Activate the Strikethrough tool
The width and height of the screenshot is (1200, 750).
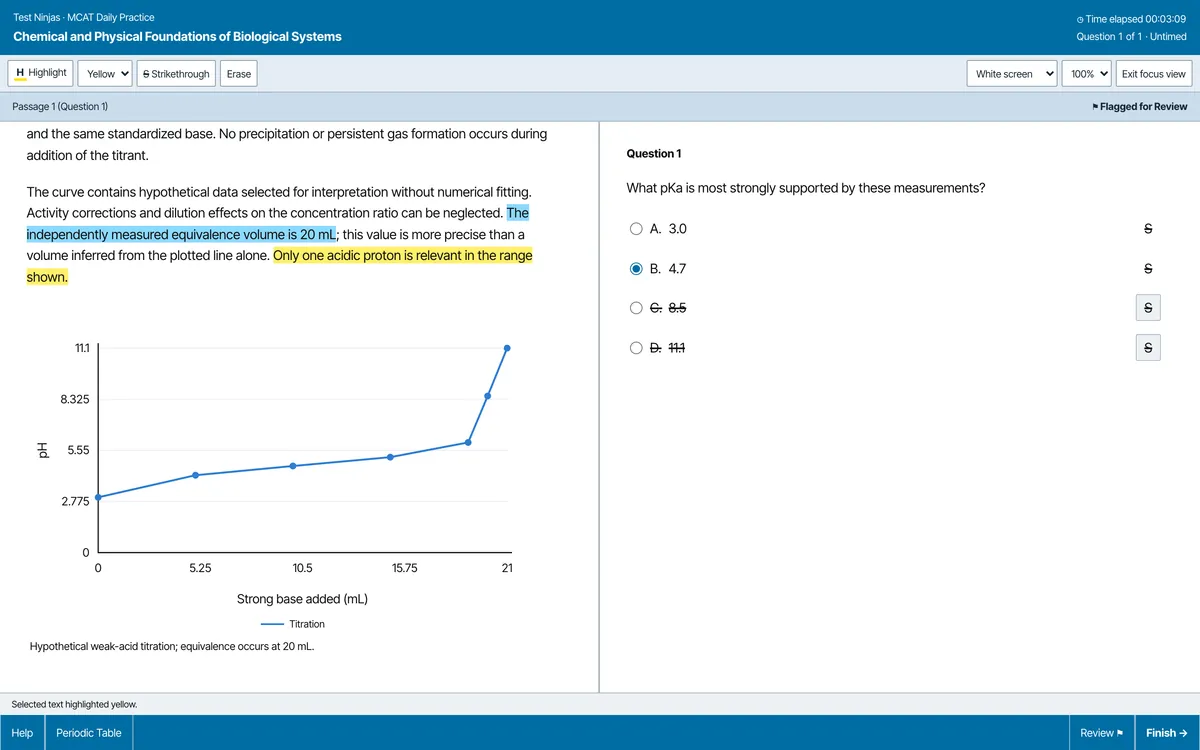176,74
